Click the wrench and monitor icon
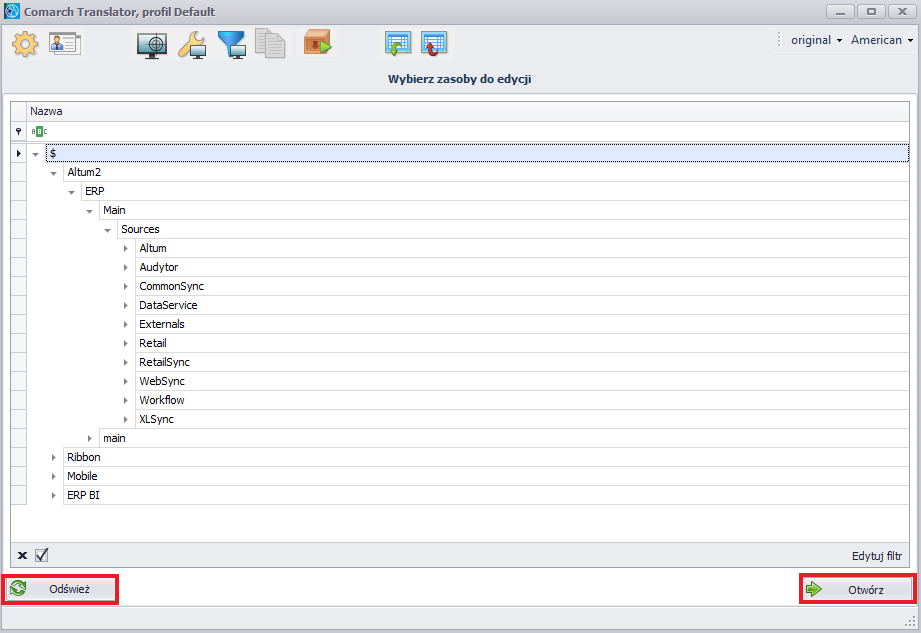 [x=192, y=45]
